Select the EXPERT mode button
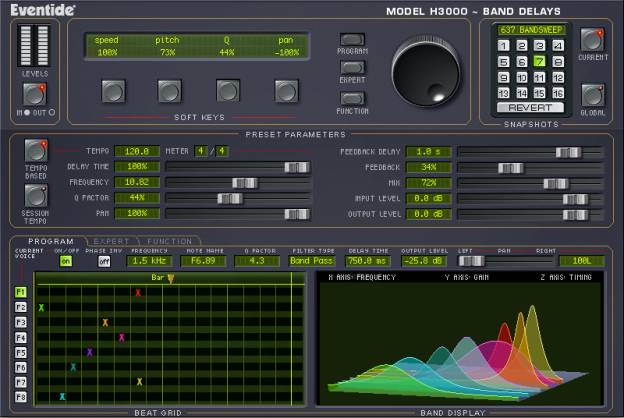The width and height of the screenshot is (624, 418). (352, 67)
